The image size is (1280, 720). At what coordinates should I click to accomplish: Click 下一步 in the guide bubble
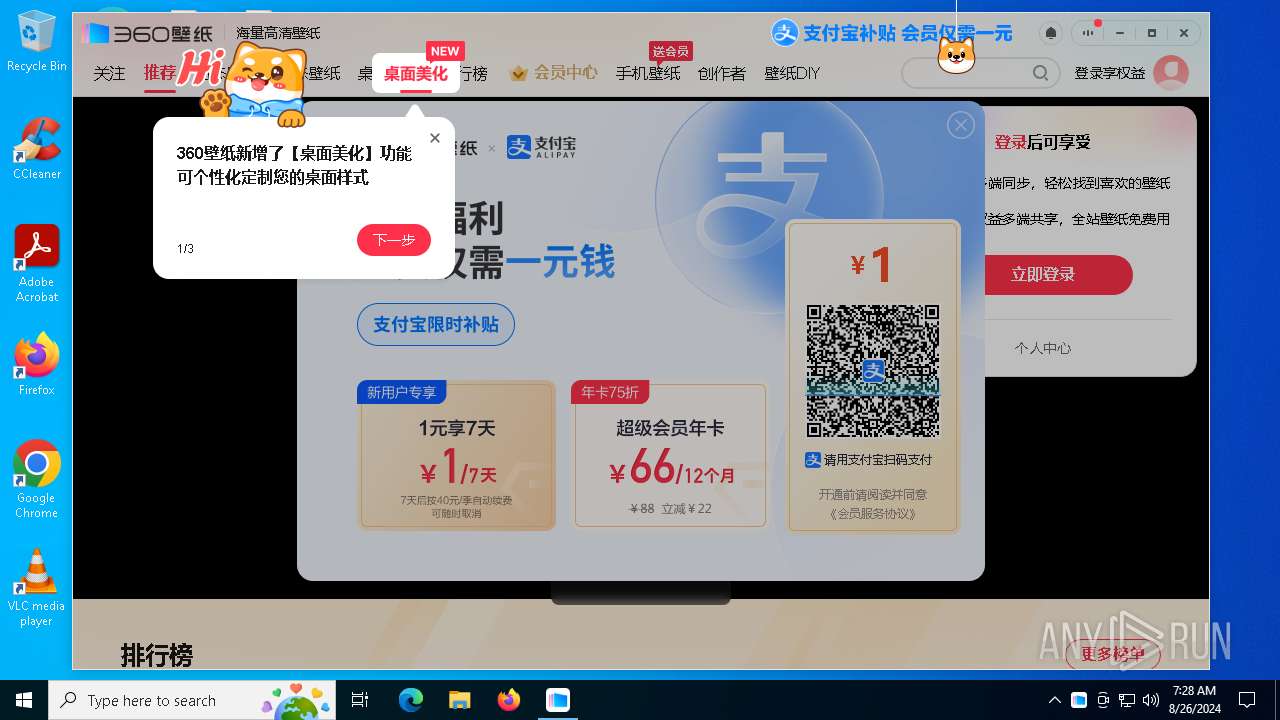[x=394, y=240]
